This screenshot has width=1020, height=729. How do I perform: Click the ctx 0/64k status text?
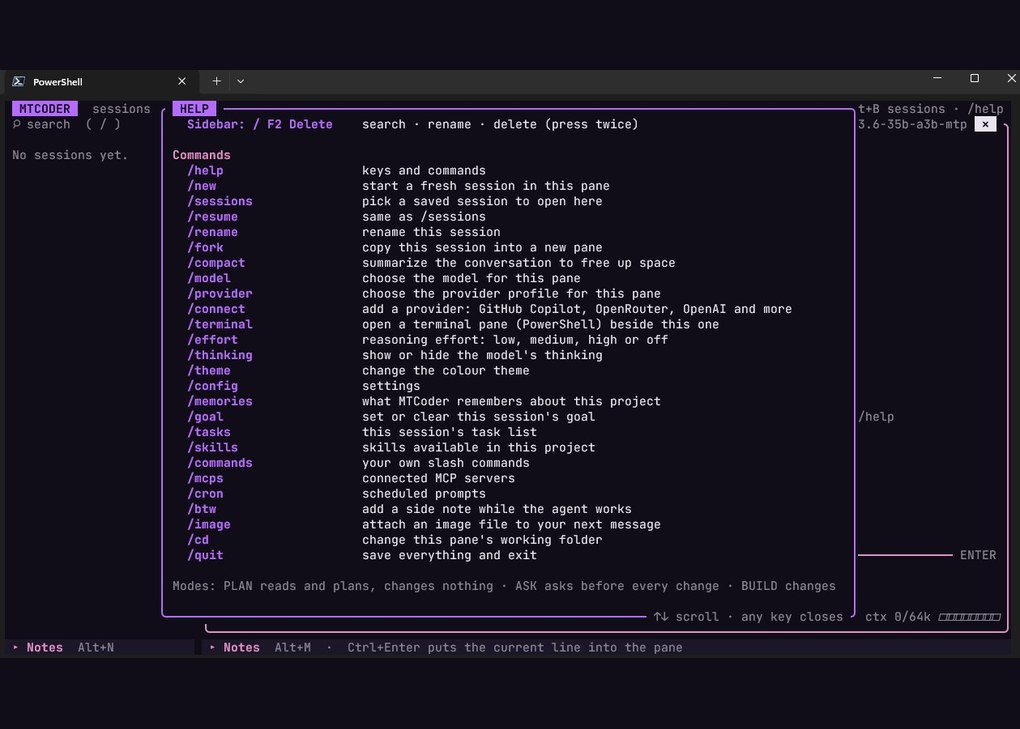[898, 617]
